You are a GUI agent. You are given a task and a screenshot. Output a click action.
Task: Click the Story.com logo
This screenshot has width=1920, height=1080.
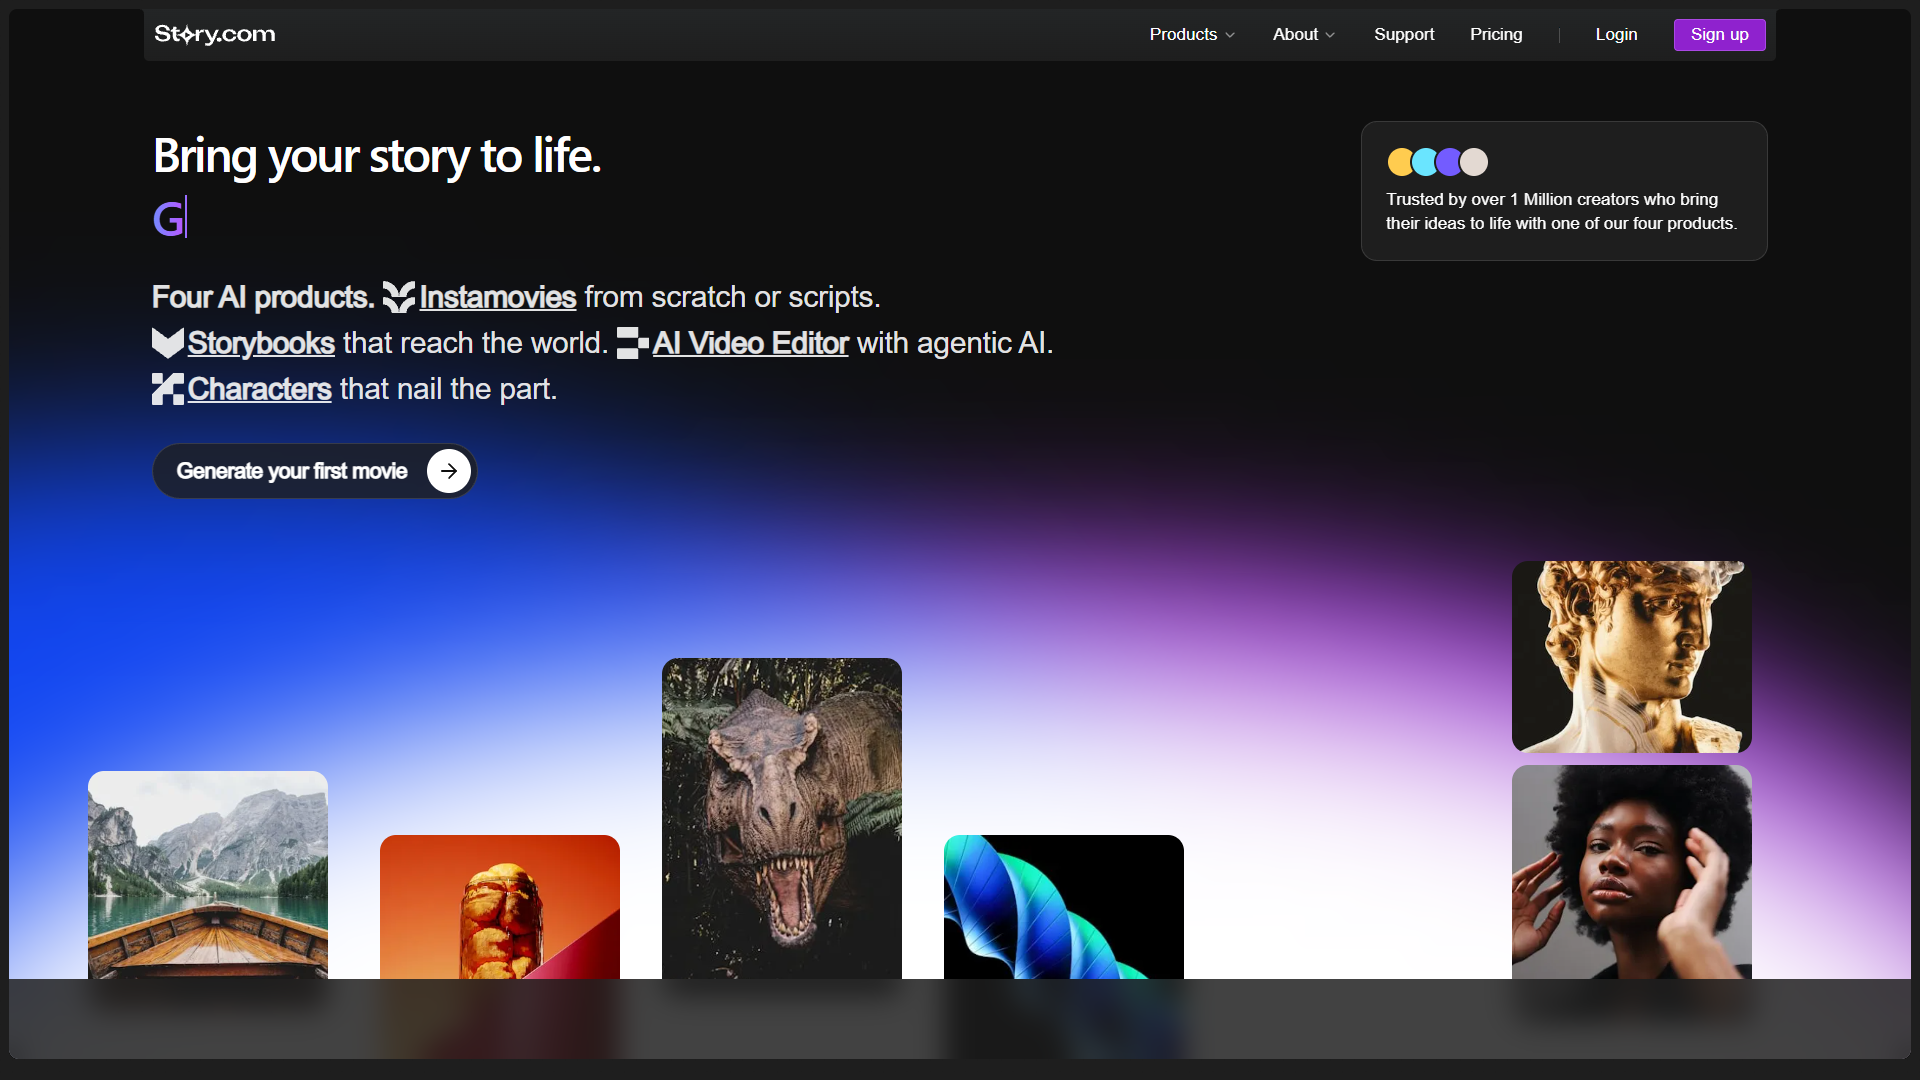point(215,34)
